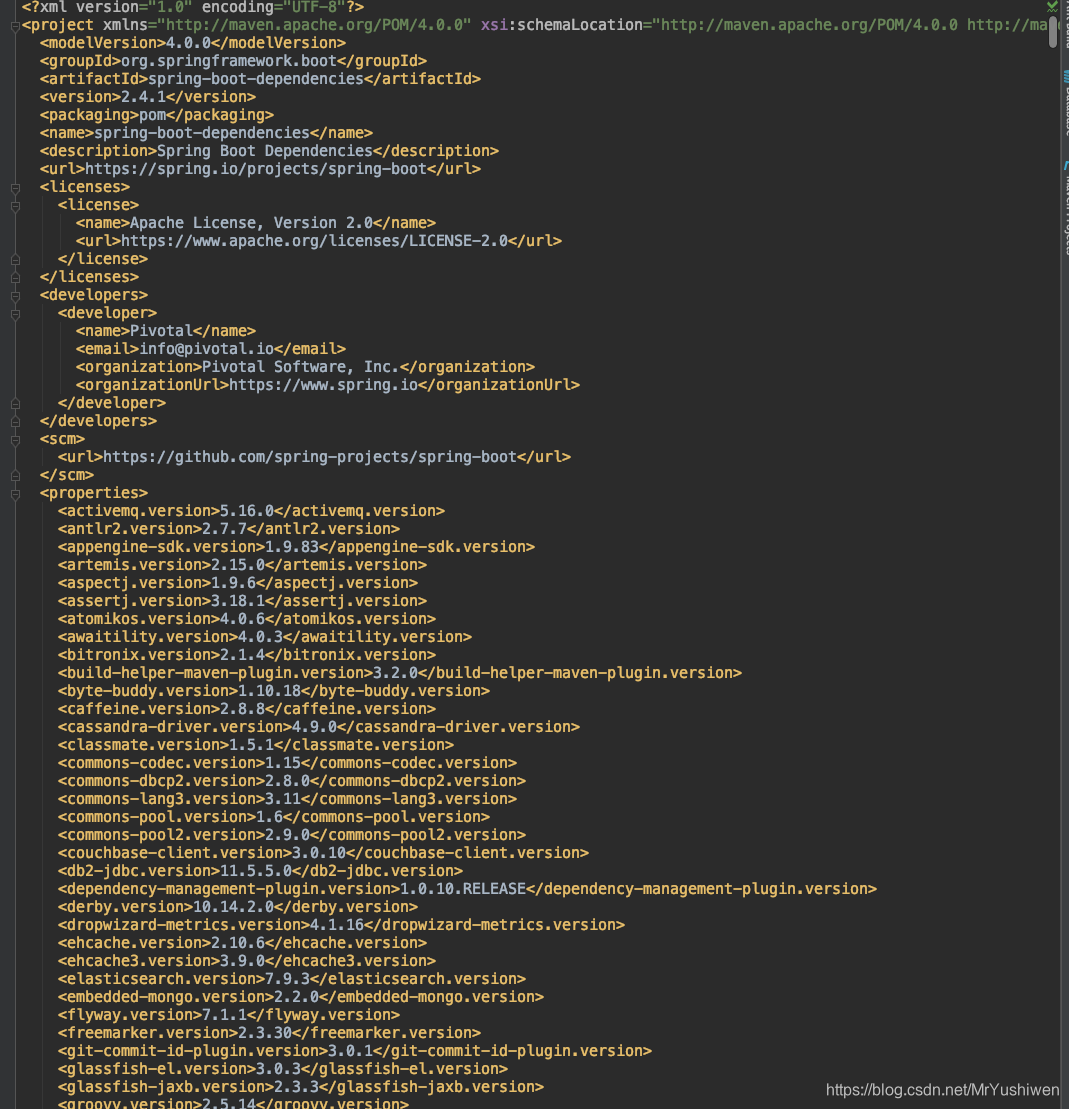Click fold marker at closing license tag

15,260
